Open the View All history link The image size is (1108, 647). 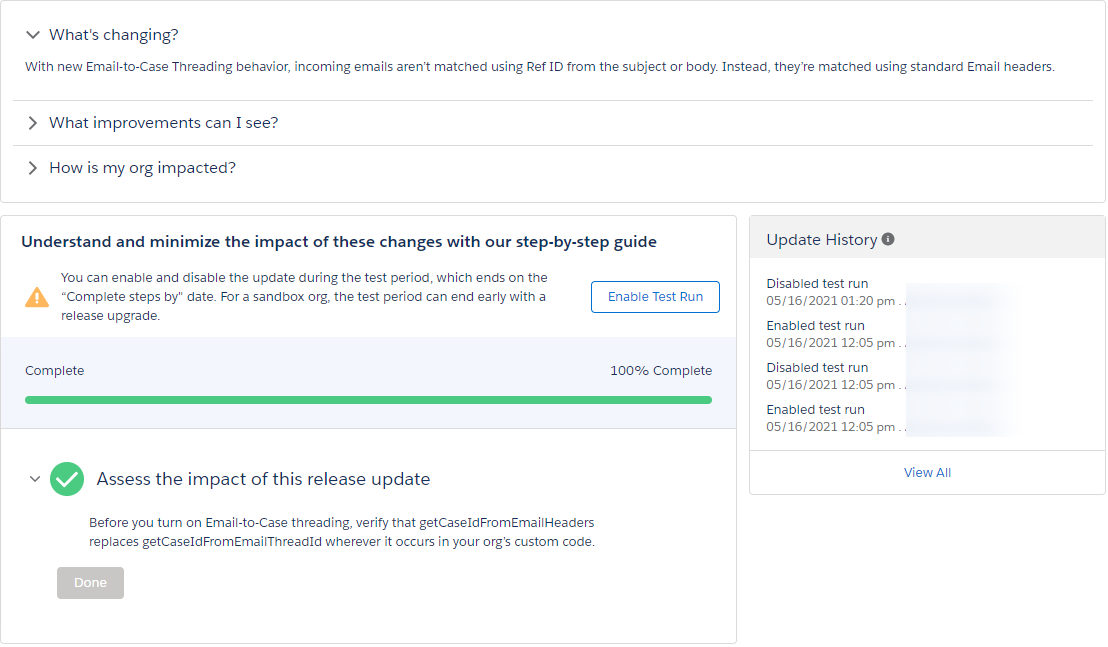click(927, 472)
